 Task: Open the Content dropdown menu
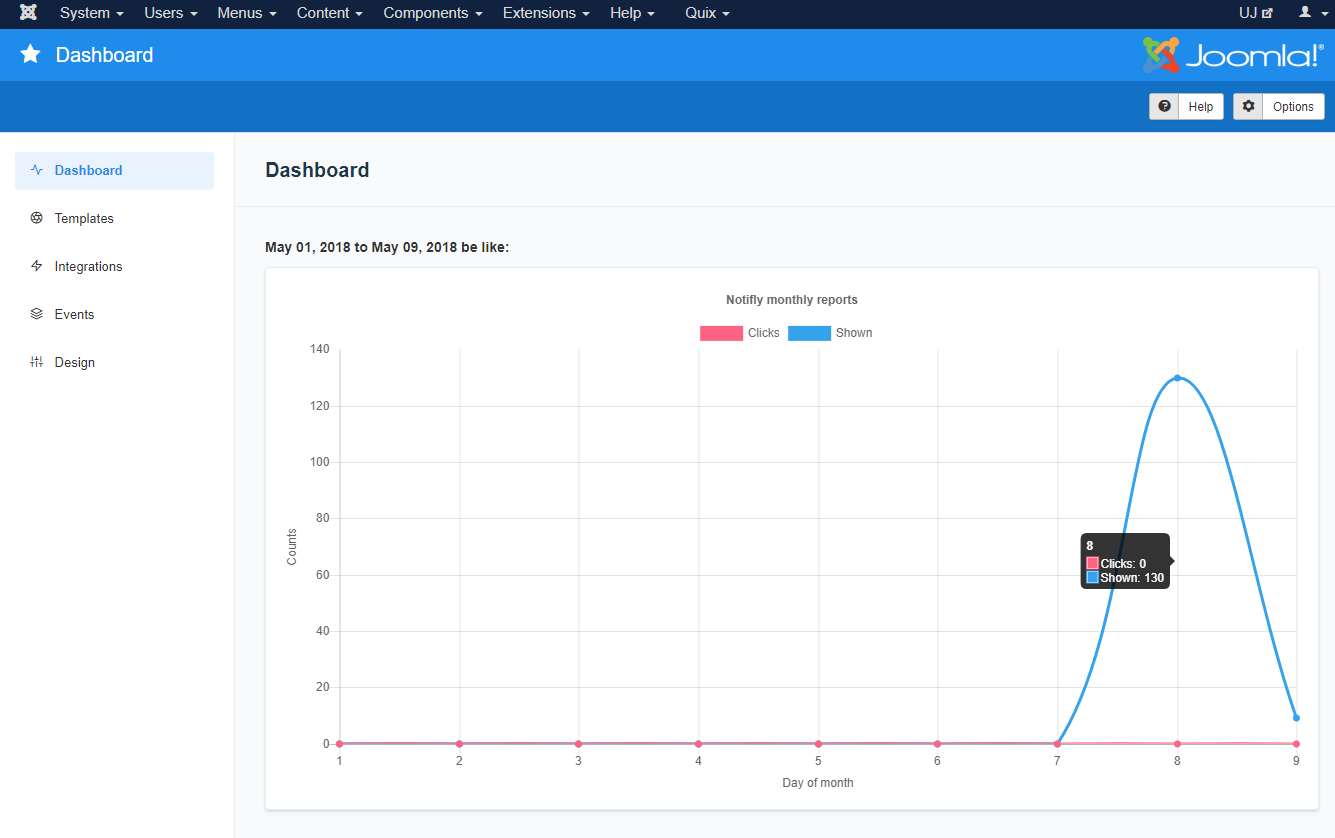330,13
